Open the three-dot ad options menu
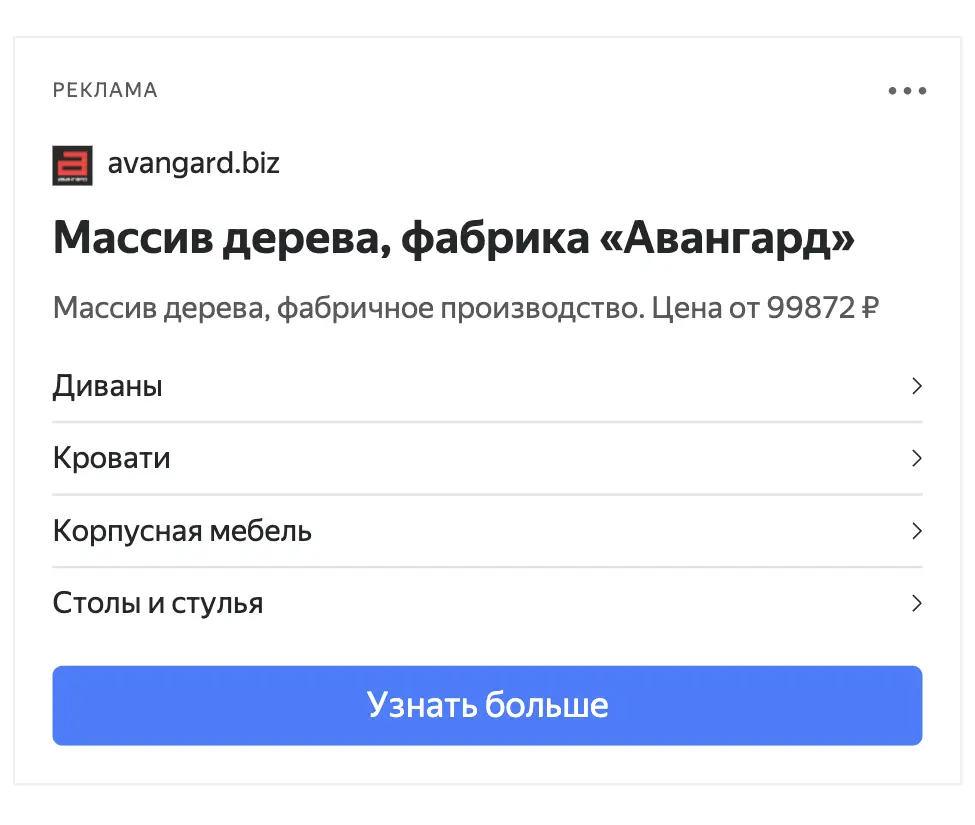The width and height of the screenshot is (975, 825). click(x=907, y=91)
